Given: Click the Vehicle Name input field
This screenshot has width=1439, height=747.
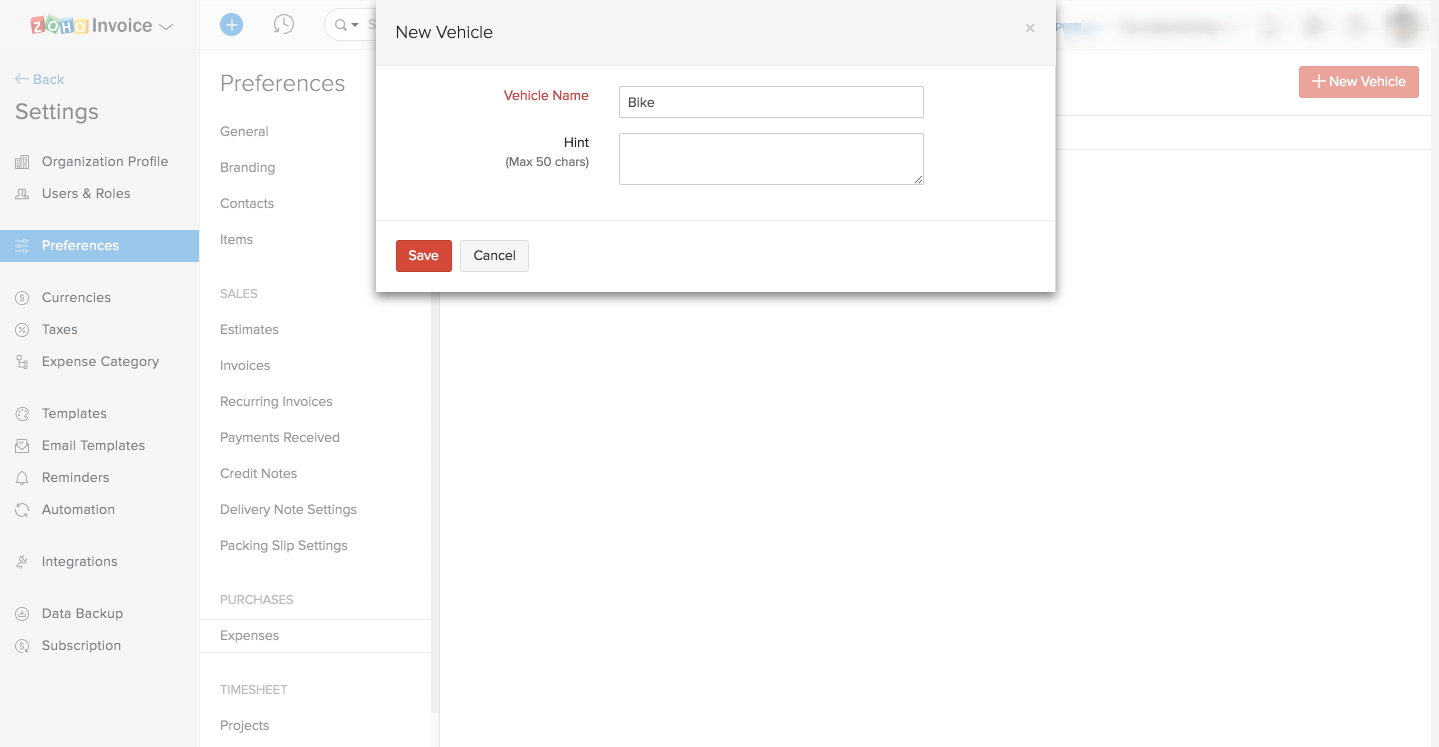Looking at the screenshot, I should pos(770,102).
